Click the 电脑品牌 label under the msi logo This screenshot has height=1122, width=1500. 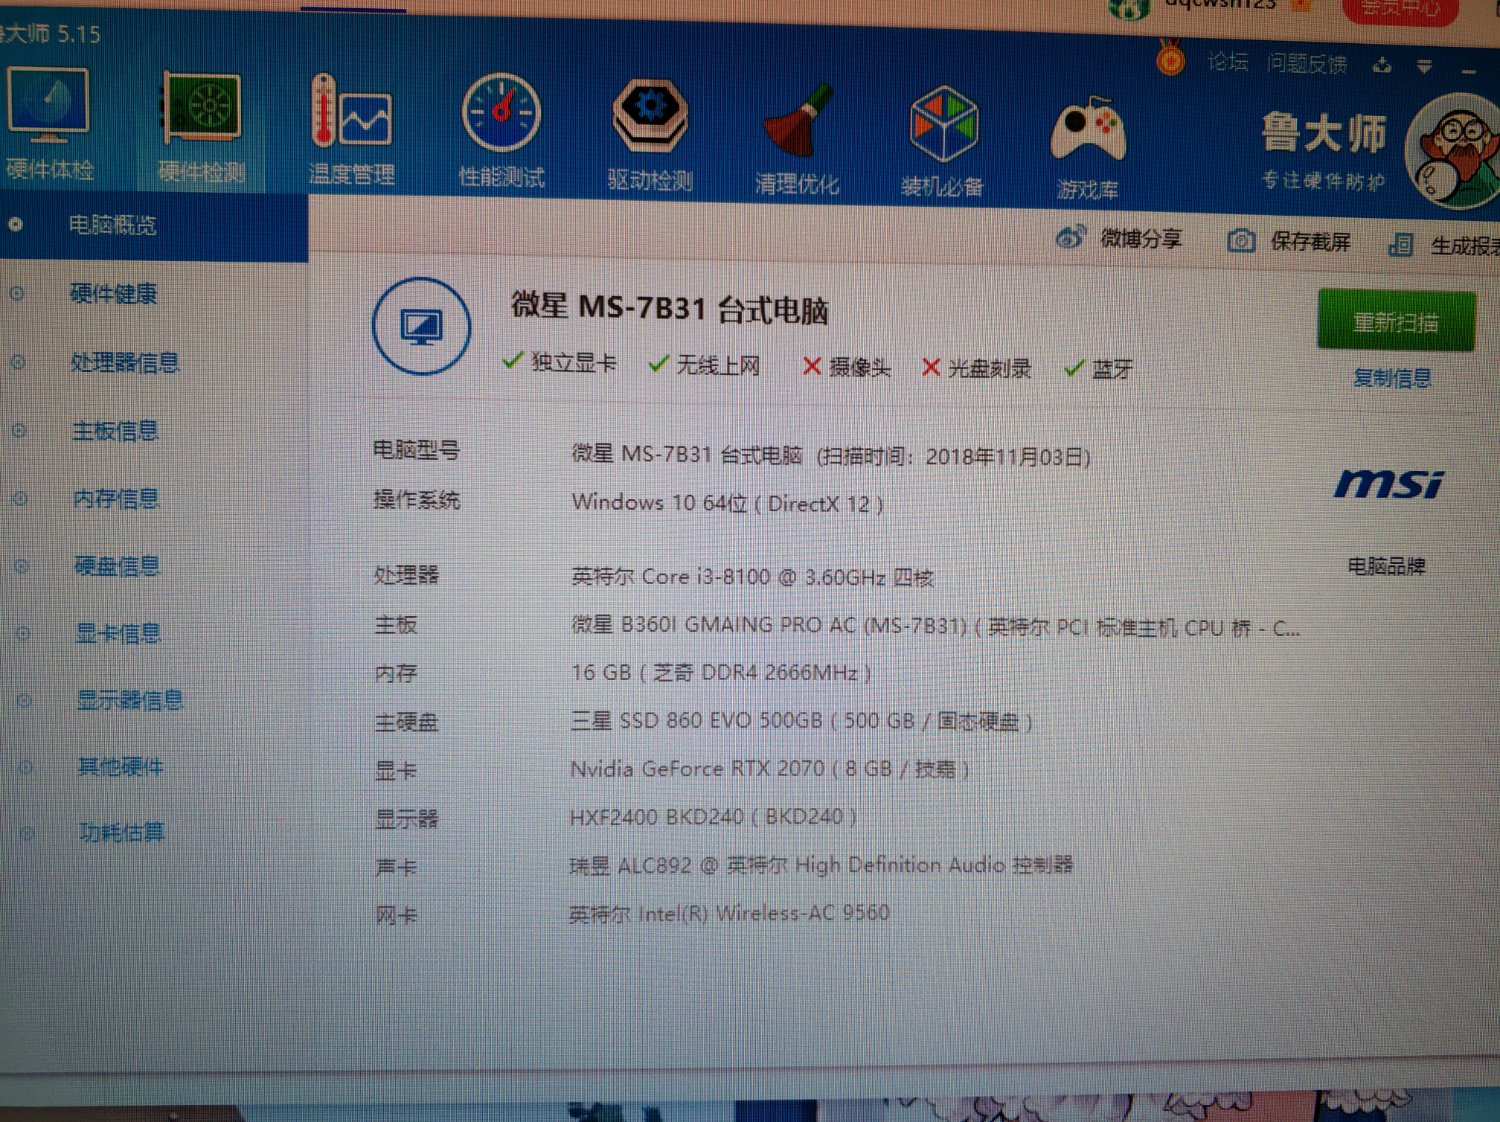pos(1386,566)
